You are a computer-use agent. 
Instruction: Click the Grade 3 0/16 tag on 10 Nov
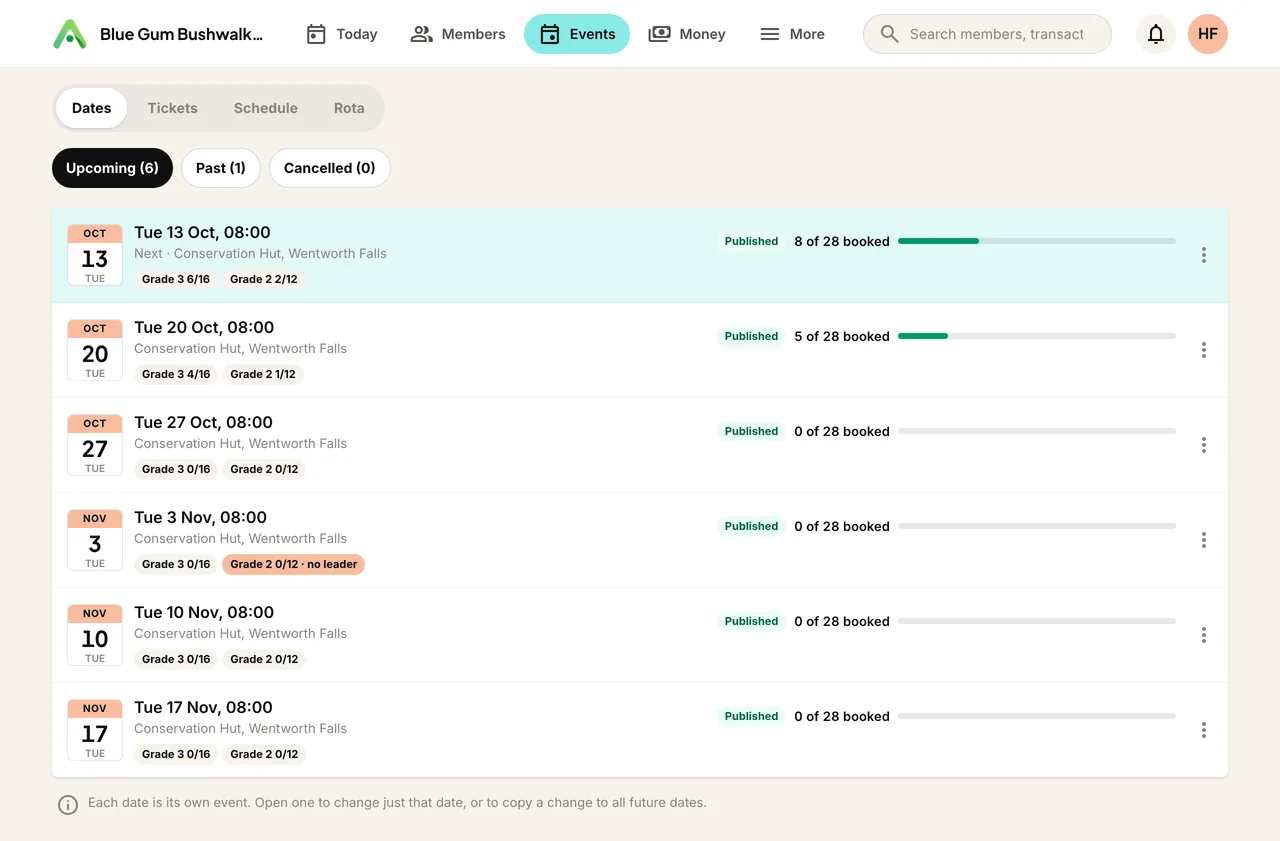[176, 659]
